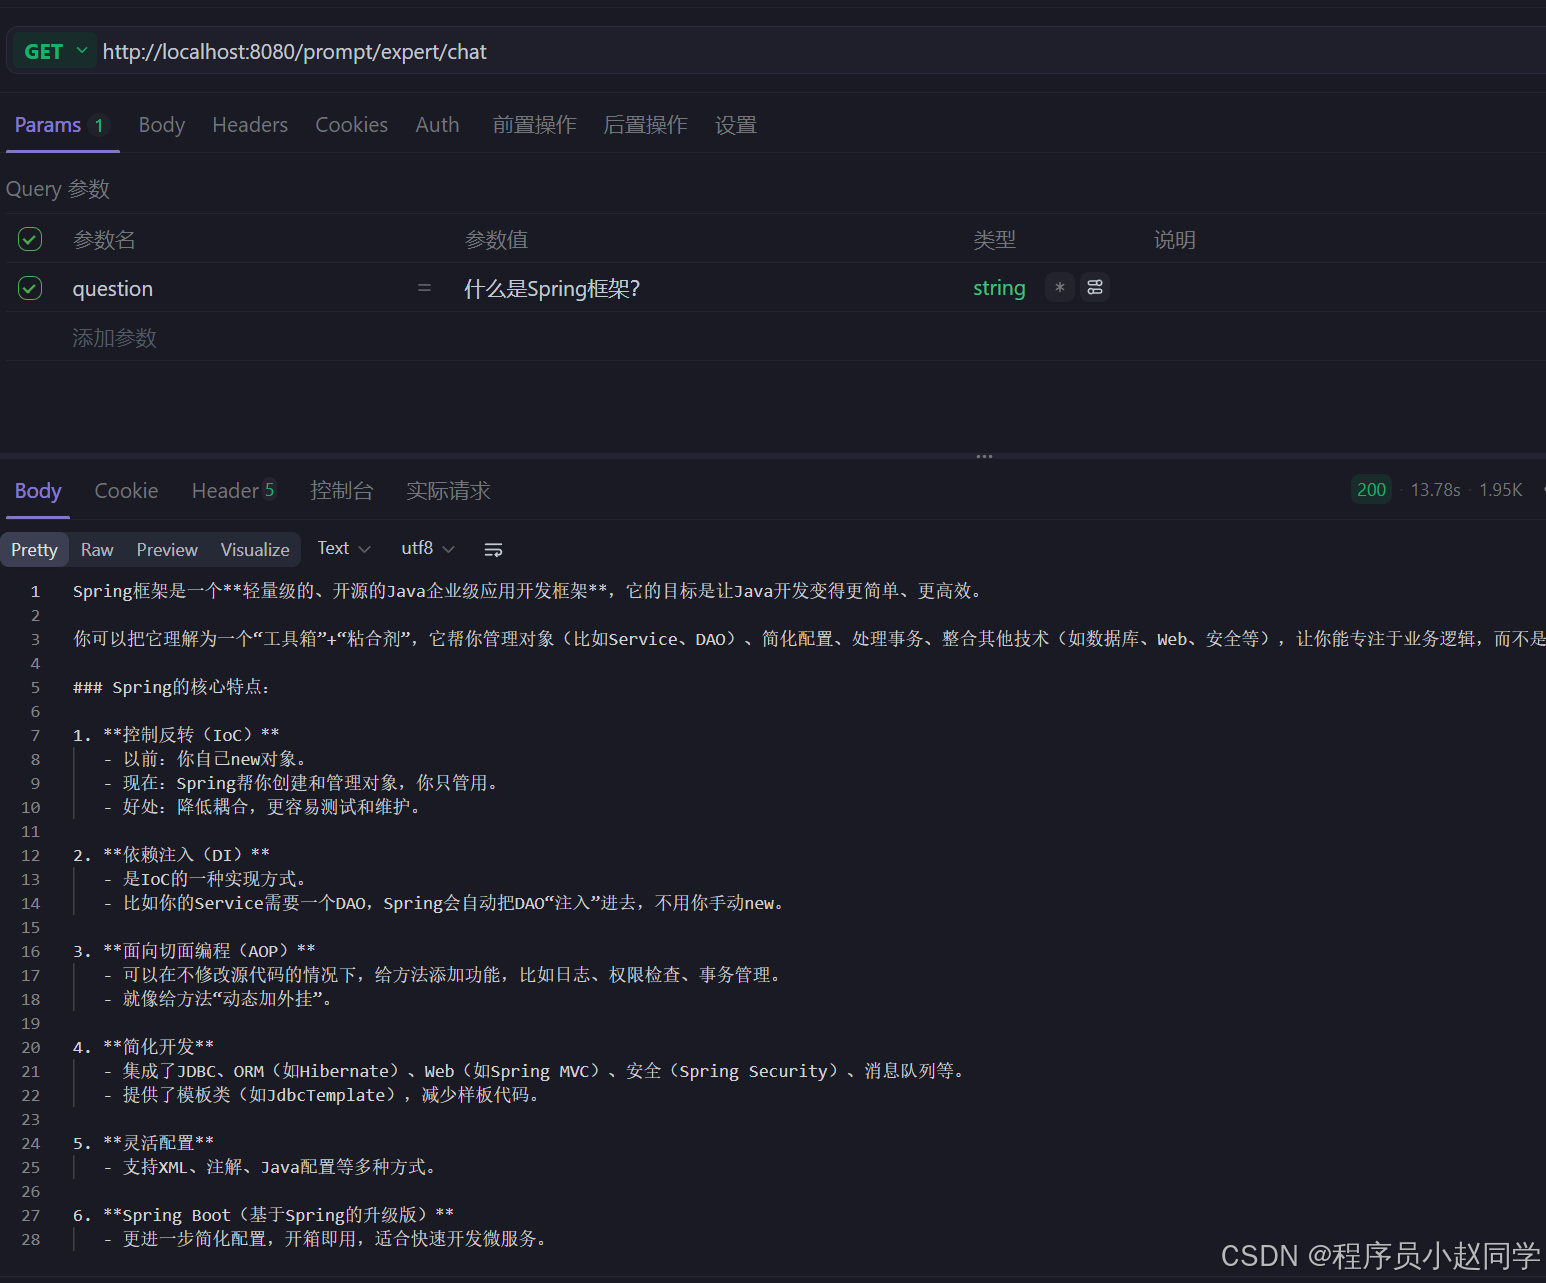
Task: Open the Auth tab
Action: [437, 124]
